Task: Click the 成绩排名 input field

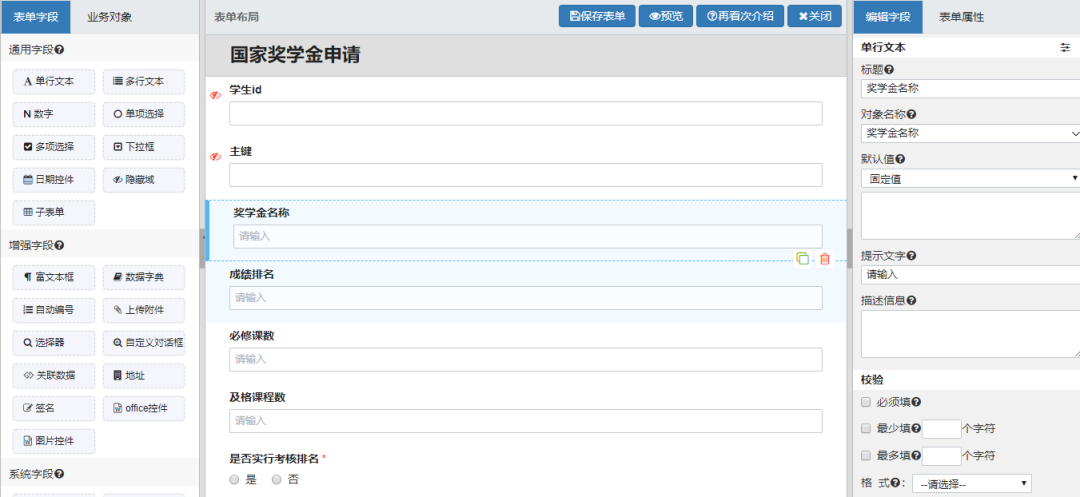Action: point(525,298)
